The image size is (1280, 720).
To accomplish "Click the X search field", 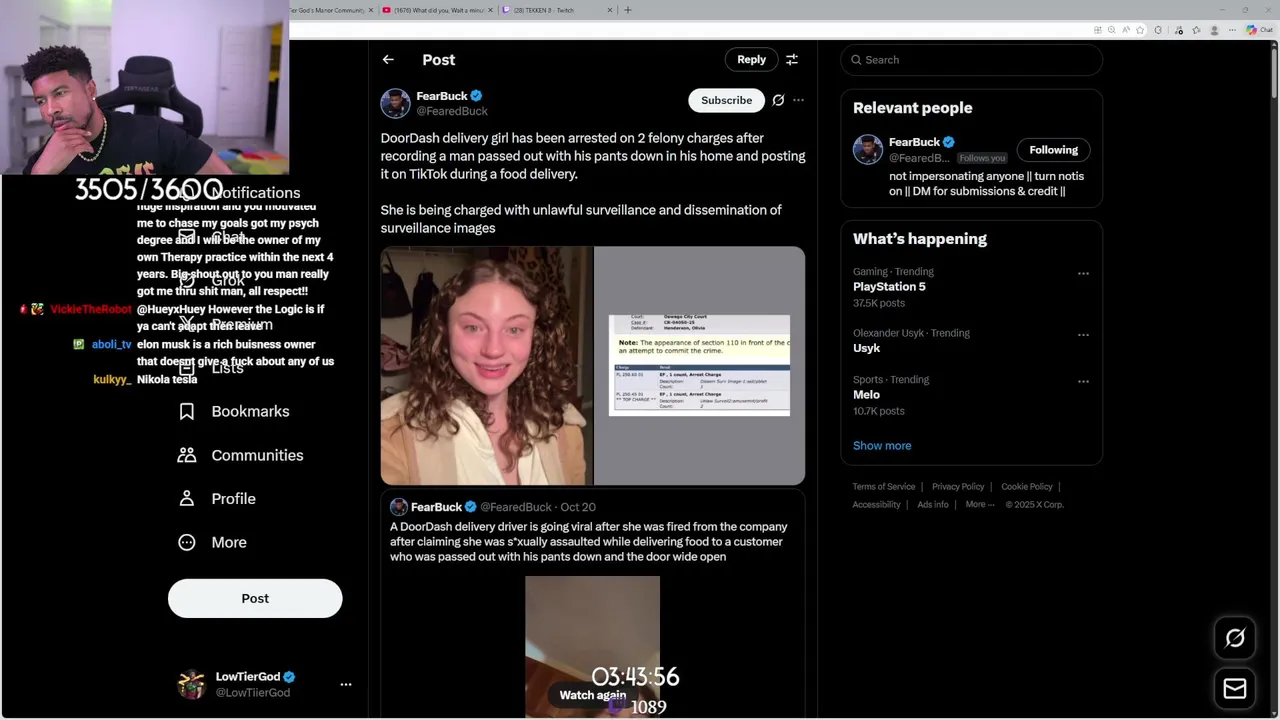I will click(971, 60).
